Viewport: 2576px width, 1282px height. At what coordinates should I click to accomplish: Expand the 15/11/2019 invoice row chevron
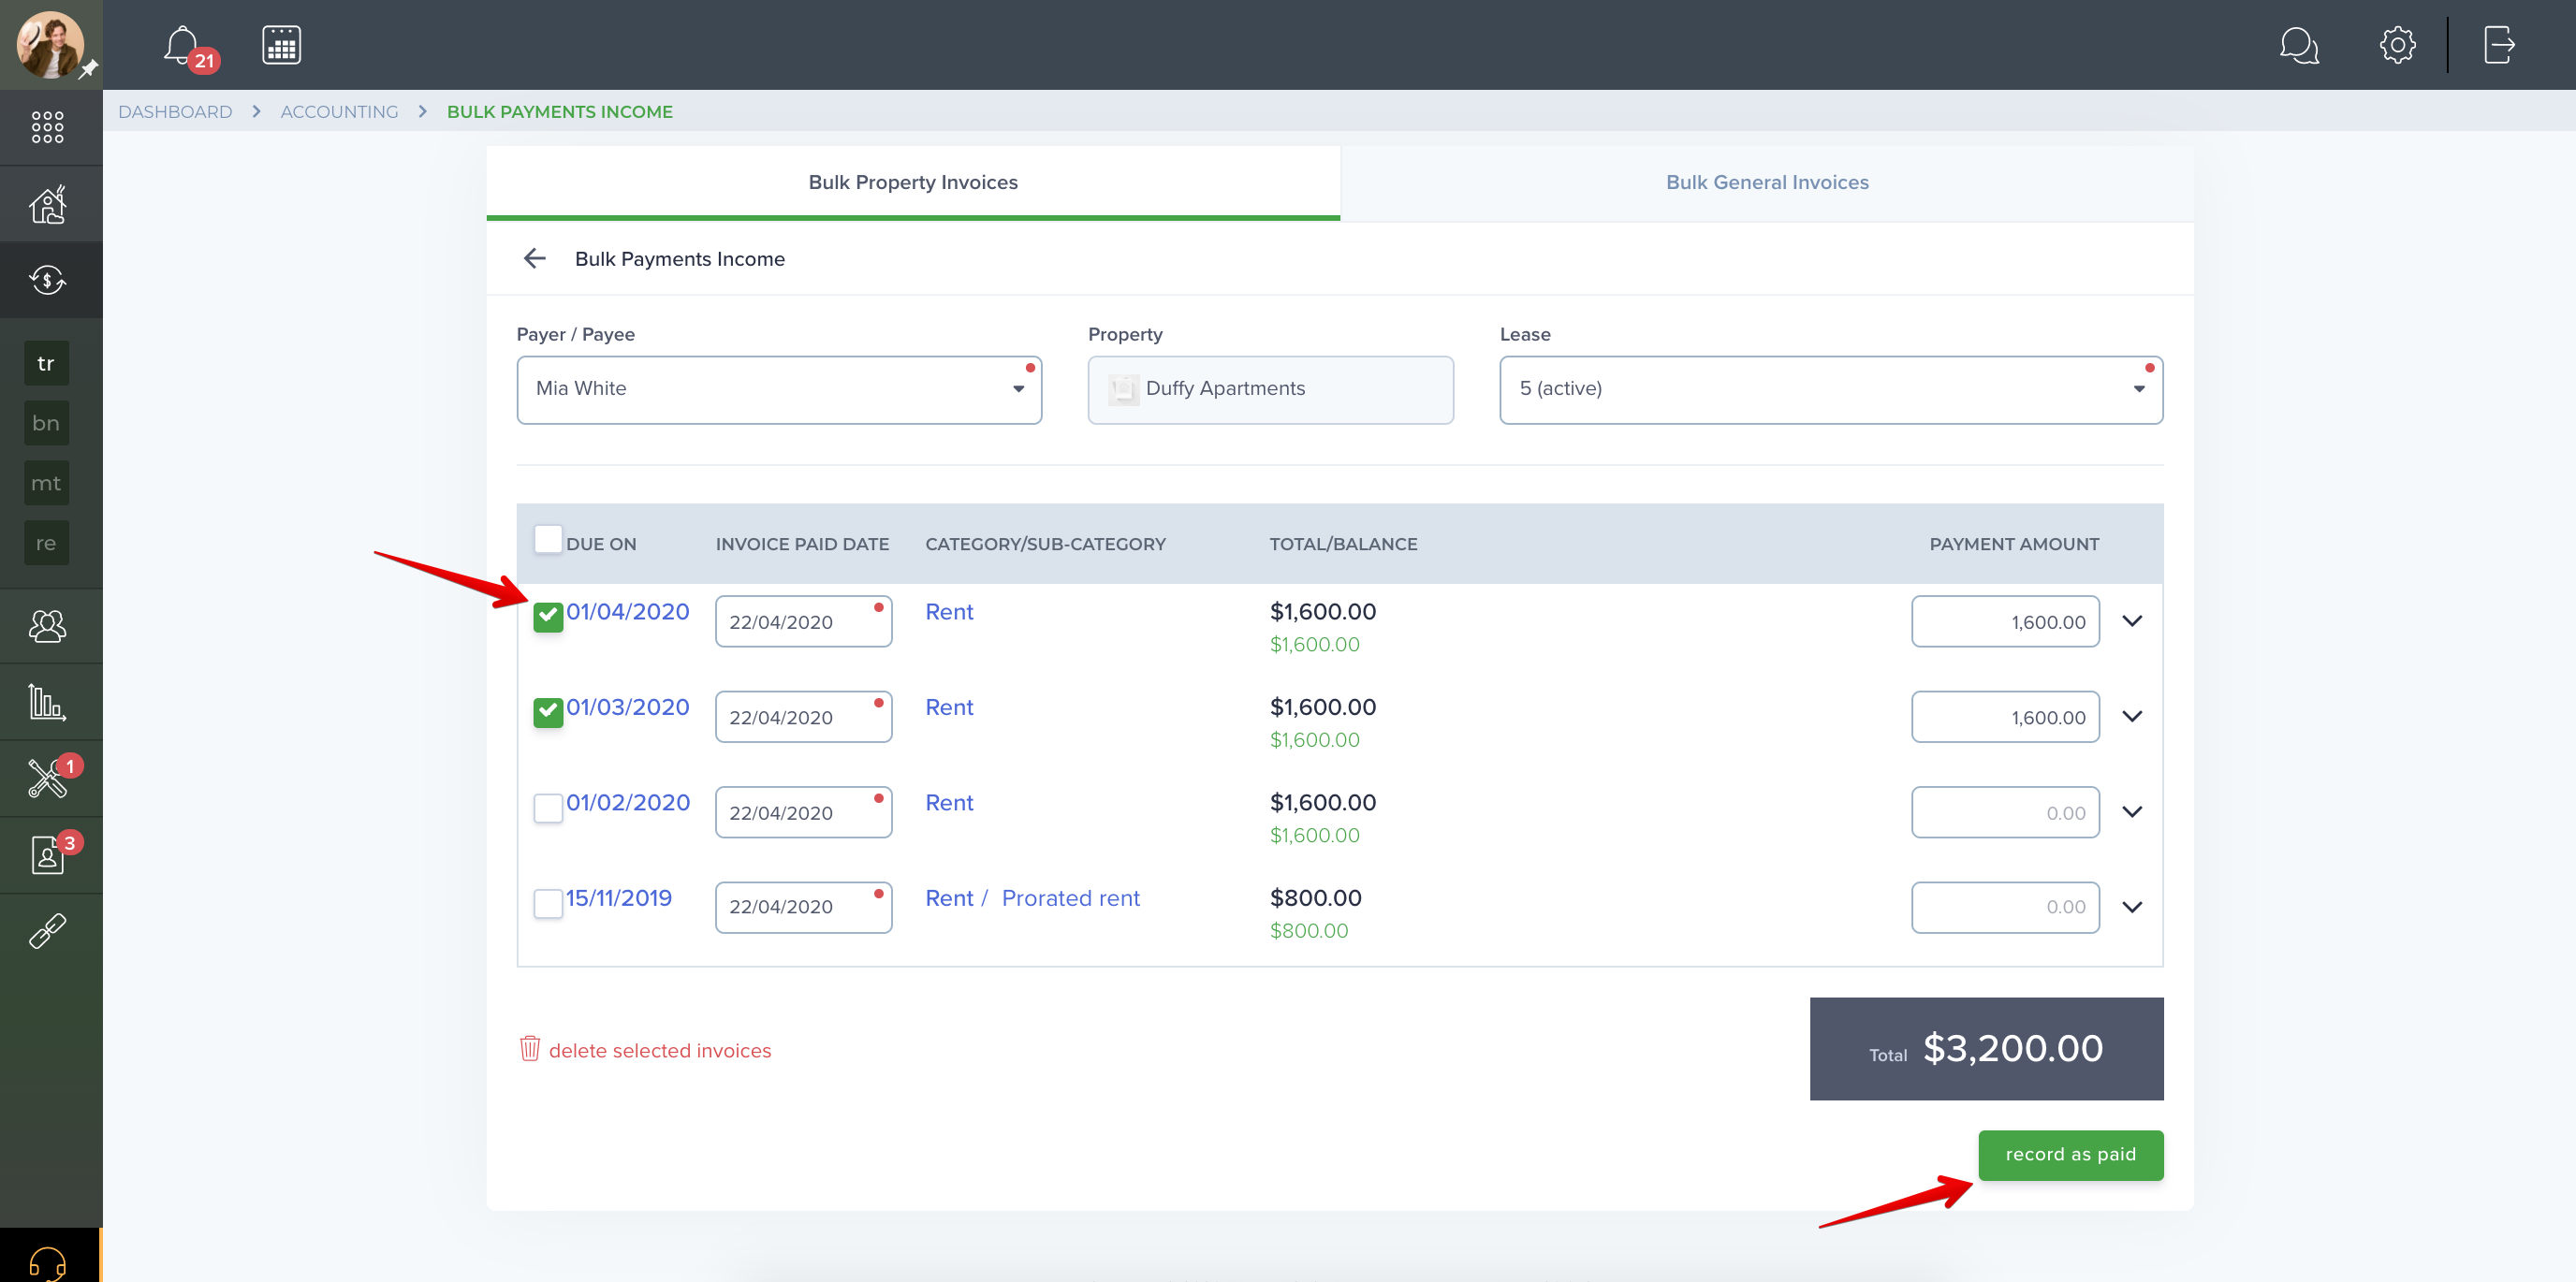pos(2131,907)
